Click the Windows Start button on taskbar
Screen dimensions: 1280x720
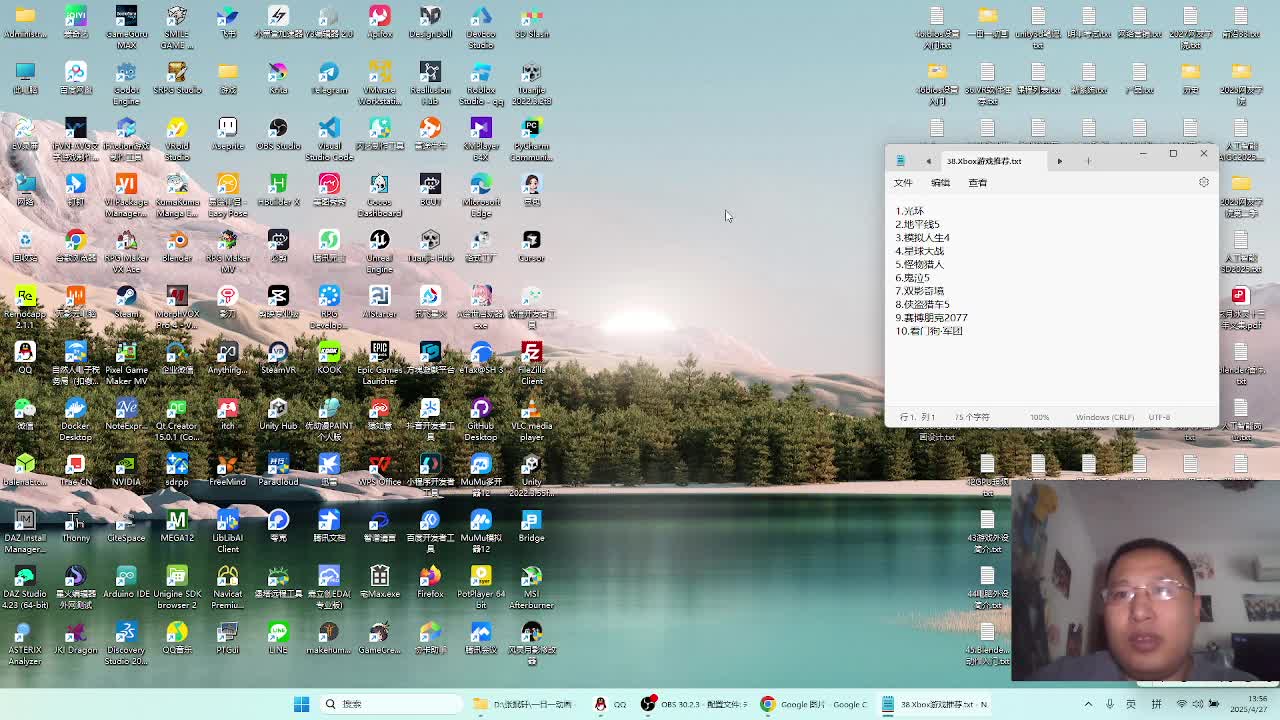point(301,704)
